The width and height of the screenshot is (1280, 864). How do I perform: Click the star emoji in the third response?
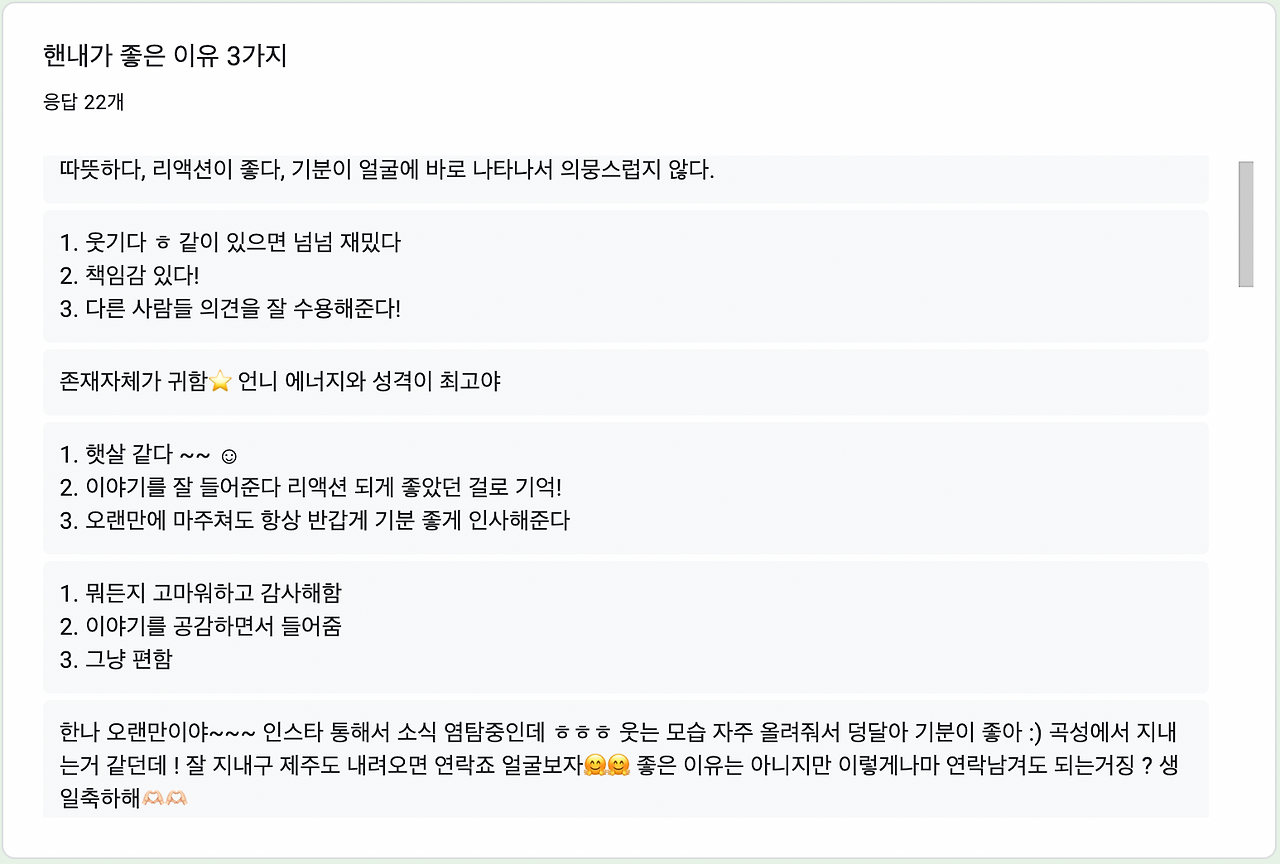tap(219, 381)
